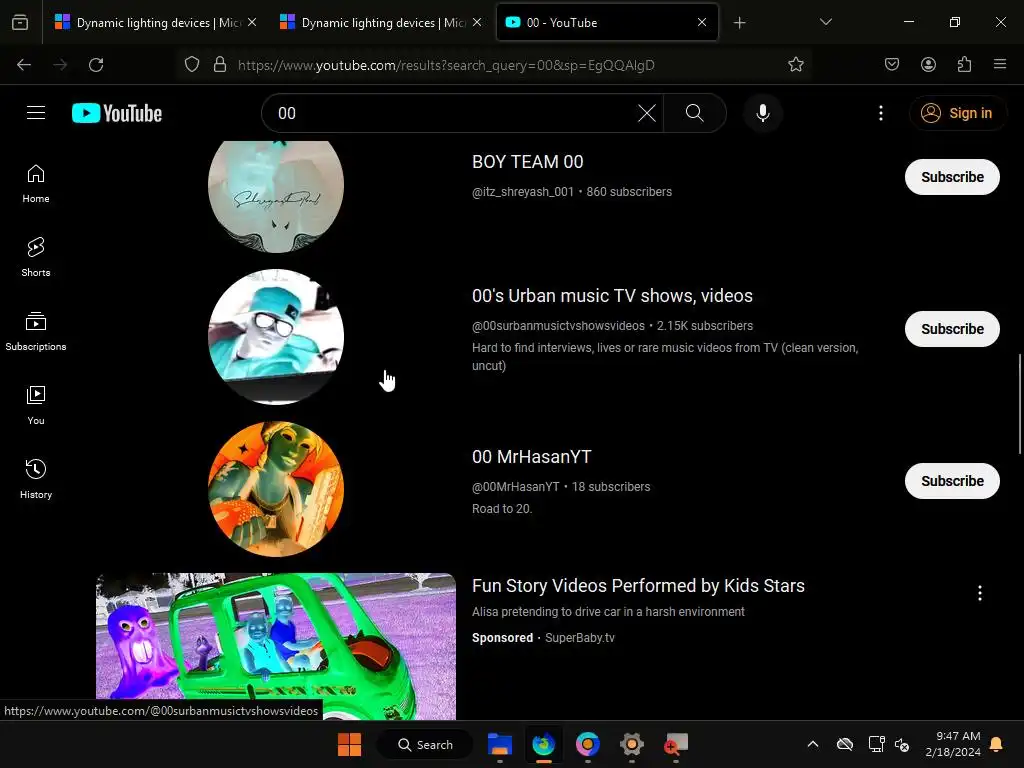This screenshot has height=768, width=1024.
Task: Open 00 MrHasanYT channel title
Action: tap(532, 457)
